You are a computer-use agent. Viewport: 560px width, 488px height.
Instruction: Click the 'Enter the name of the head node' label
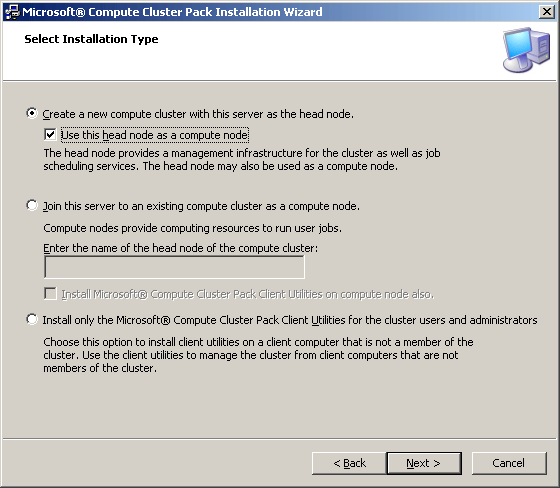click(180, 248)
